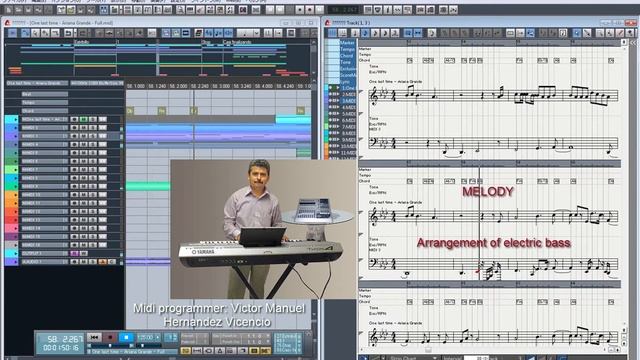The width and height of the screenshot is (640, 360).
Task: Toggle first button on MIDI 4 track row
Action: [x=74, y=144]
